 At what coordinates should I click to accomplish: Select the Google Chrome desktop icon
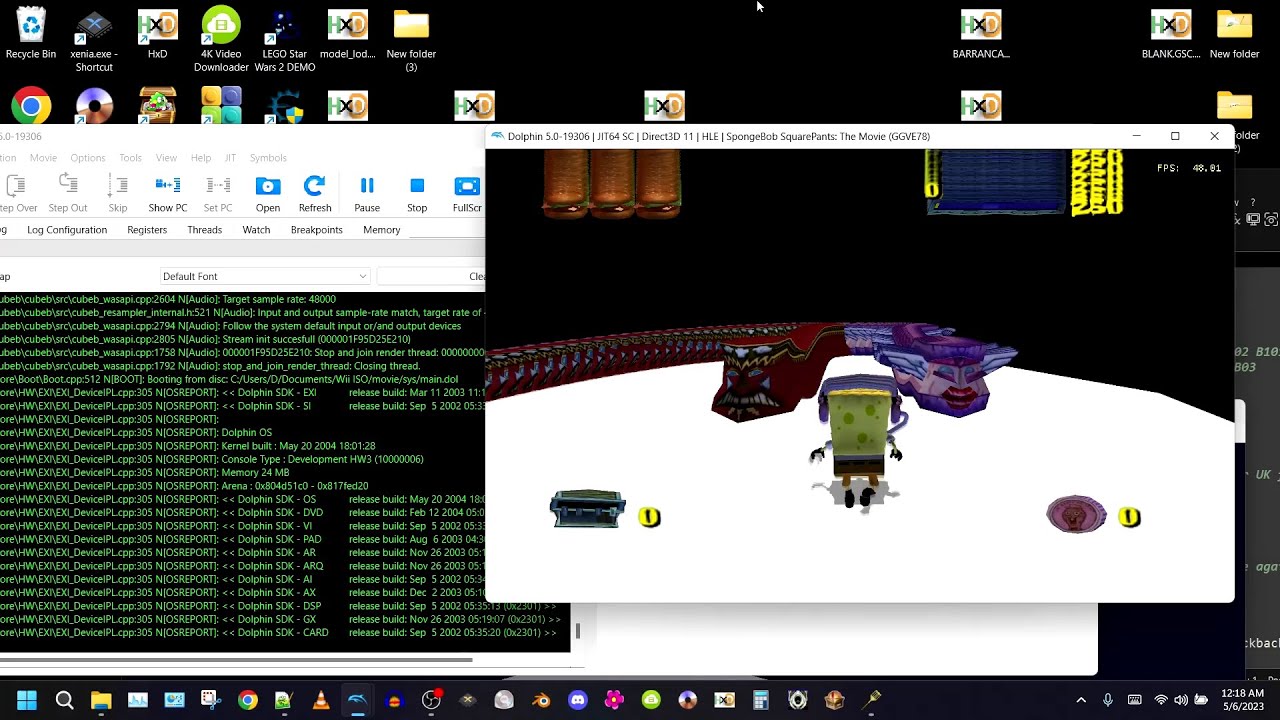coord(31,107)
